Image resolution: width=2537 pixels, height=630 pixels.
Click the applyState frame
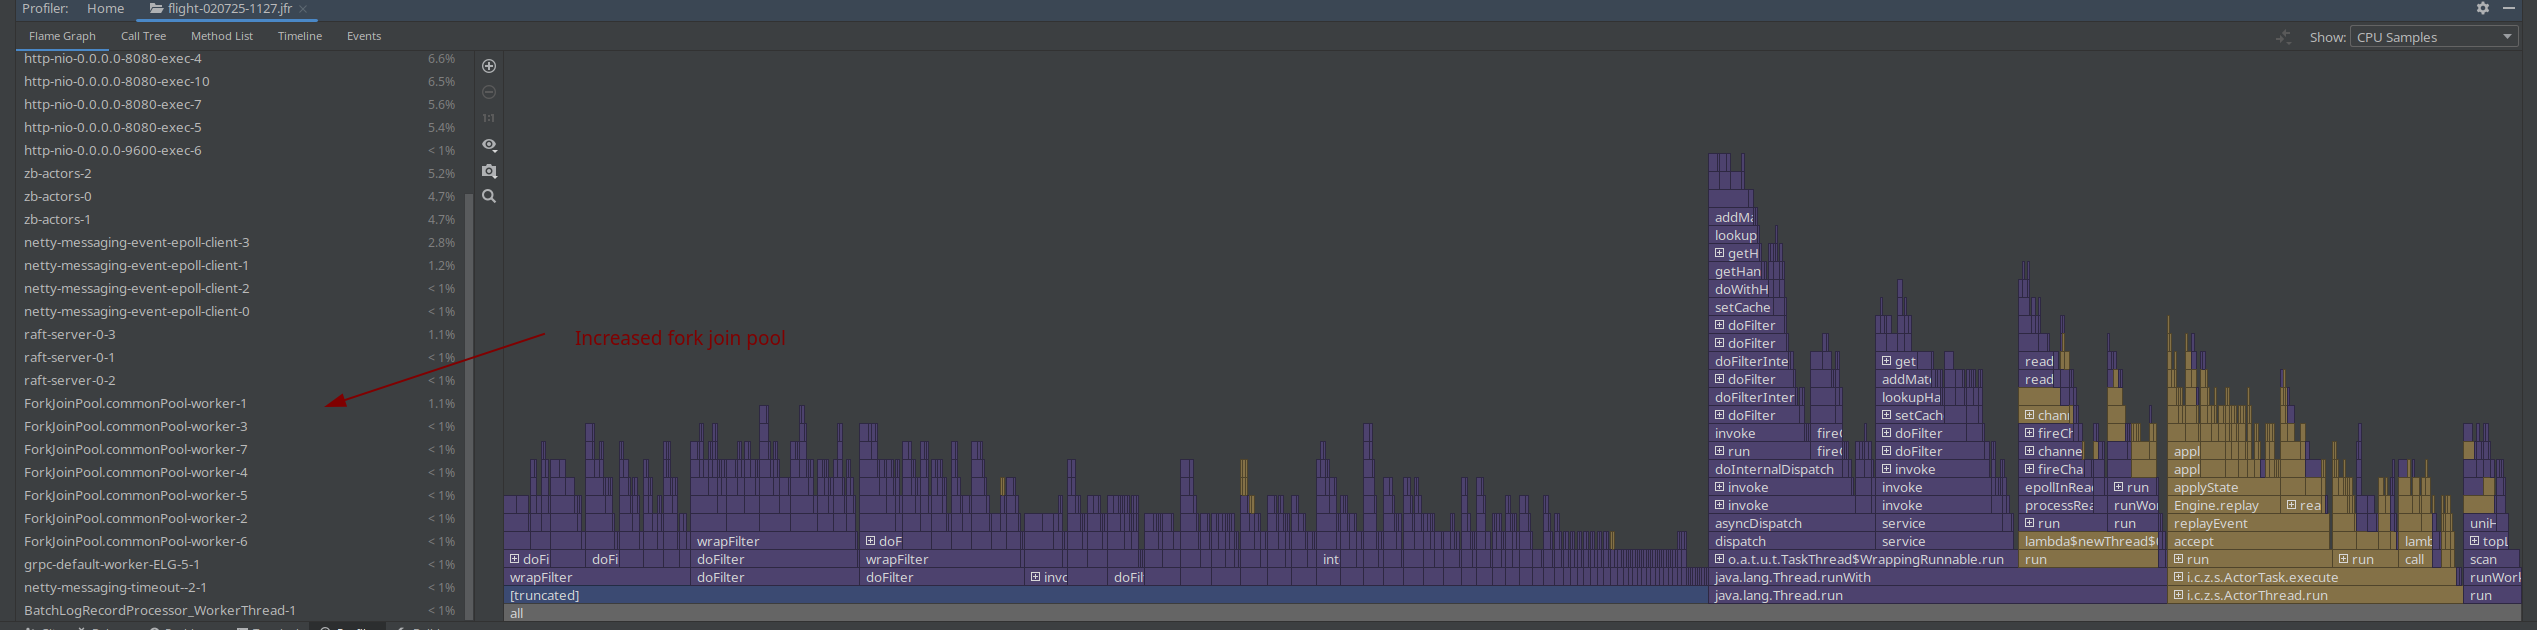click(2223, 487)
